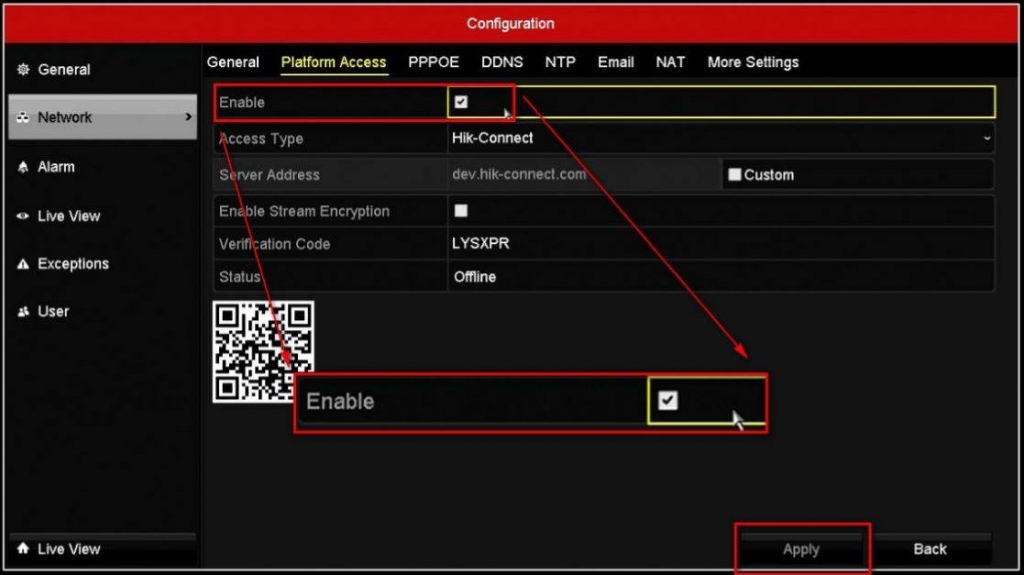Click the General gear icon in sidebar
The width and height of the screenshot is (1024, 575).
click(x=23, y=69)
